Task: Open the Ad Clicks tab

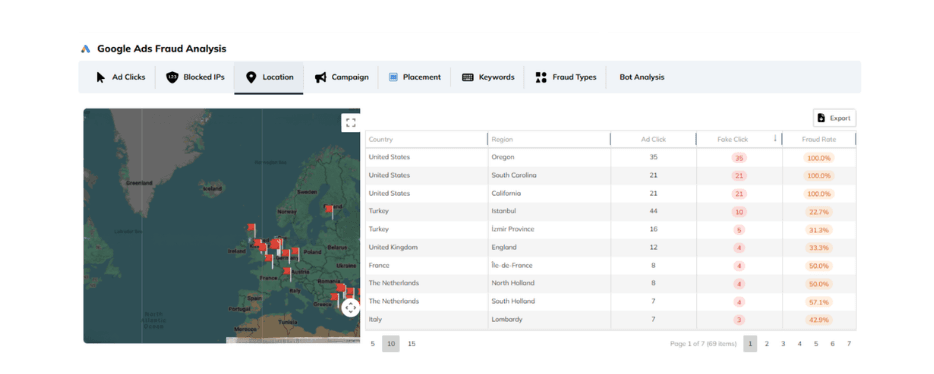Action: [x=120, y=77]
